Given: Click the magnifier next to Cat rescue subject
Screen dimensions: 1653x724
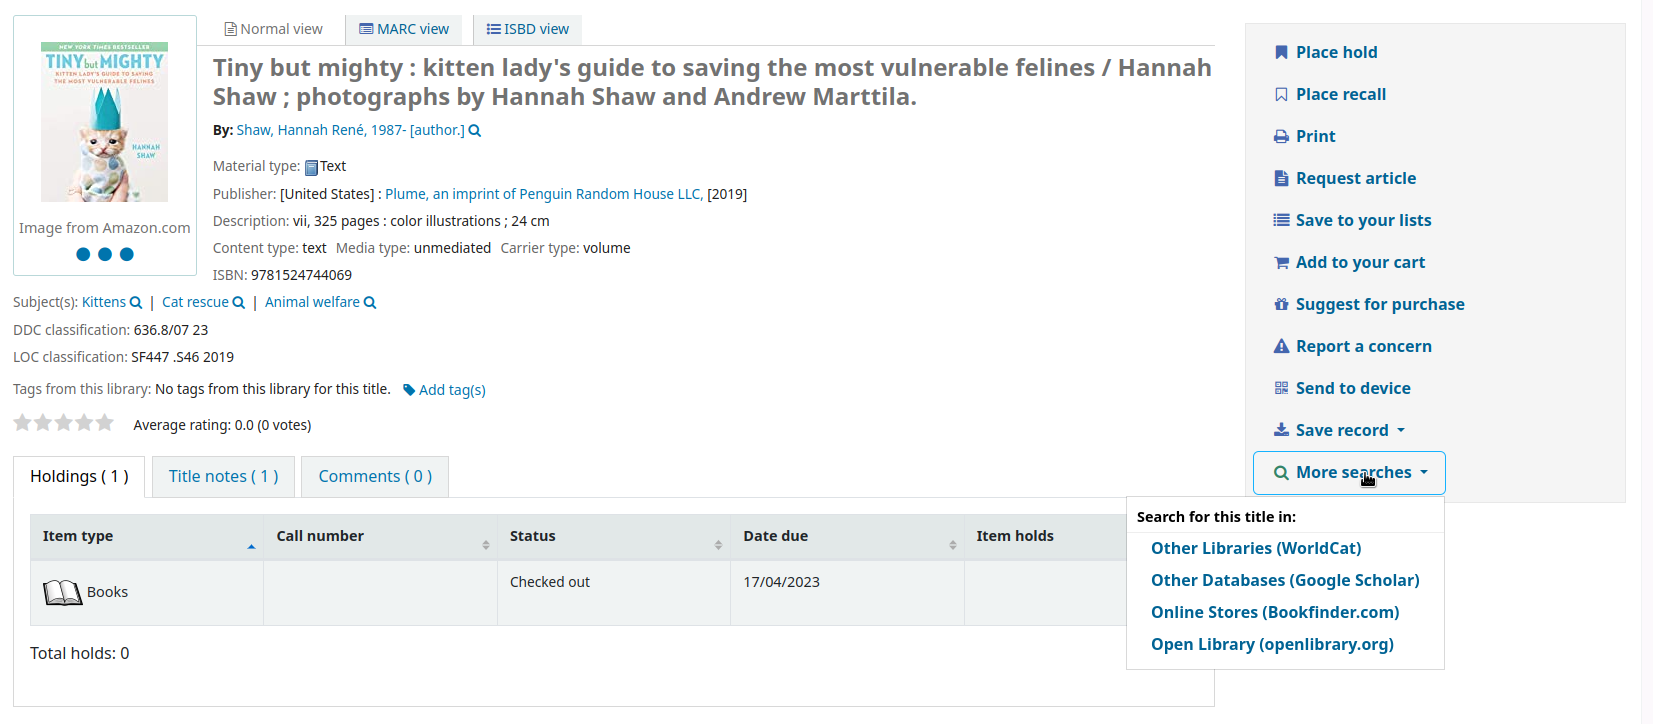Looking at the screenshot, I should pyautogui.click(x=240, y=302).
